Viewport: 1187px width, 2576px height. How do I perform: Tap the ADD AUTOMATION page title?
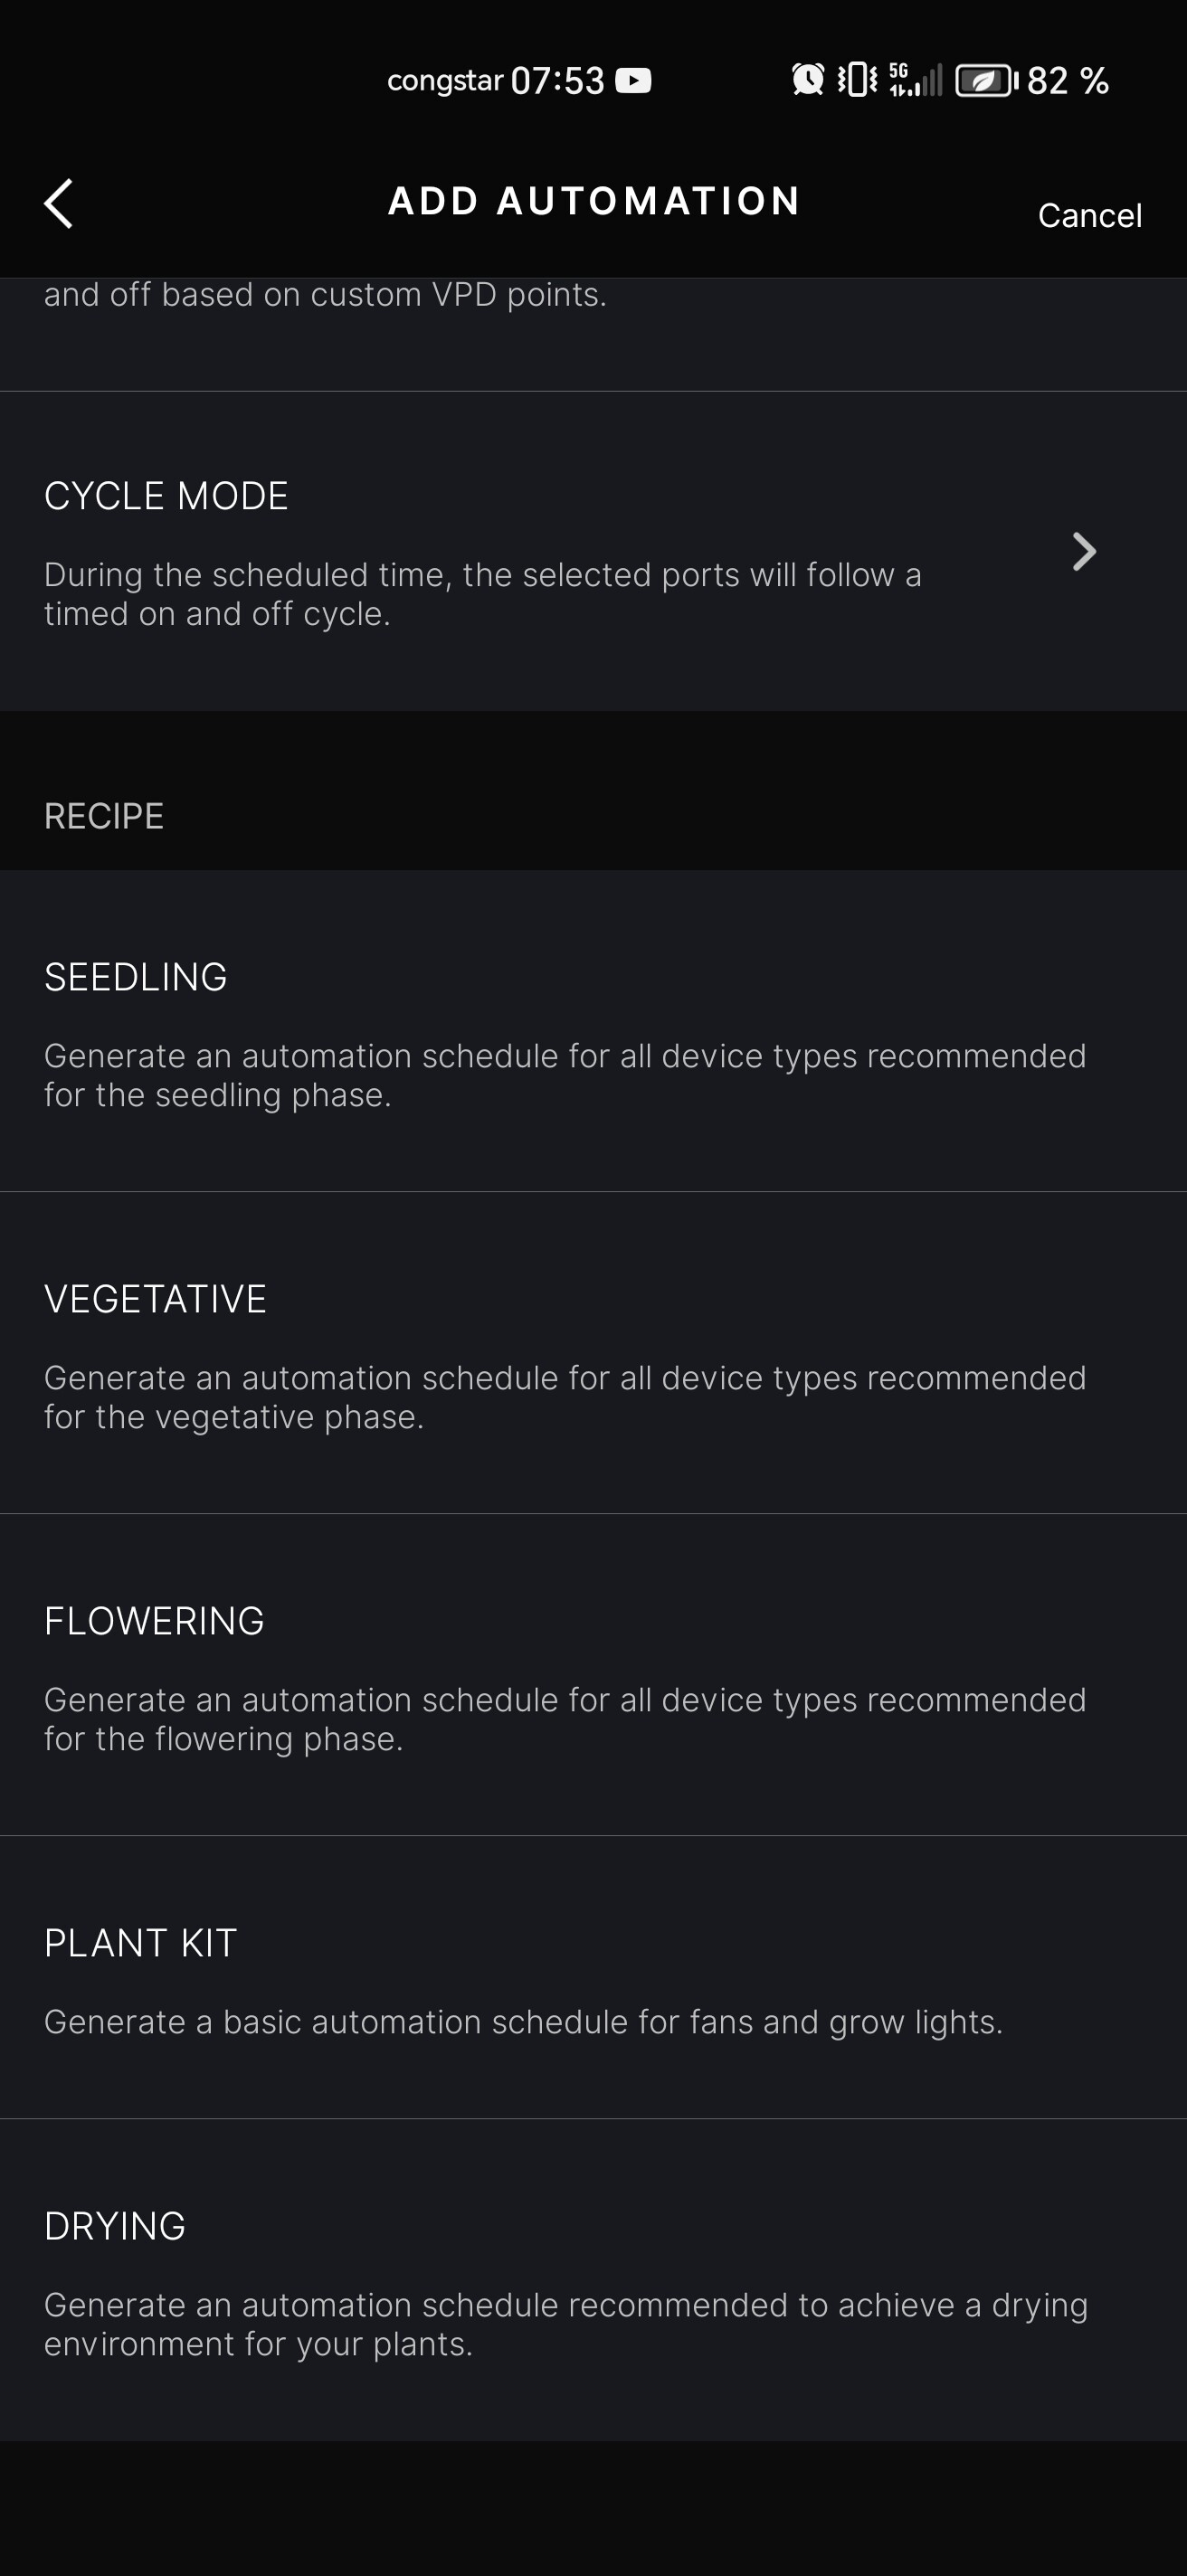coord(594,201)
